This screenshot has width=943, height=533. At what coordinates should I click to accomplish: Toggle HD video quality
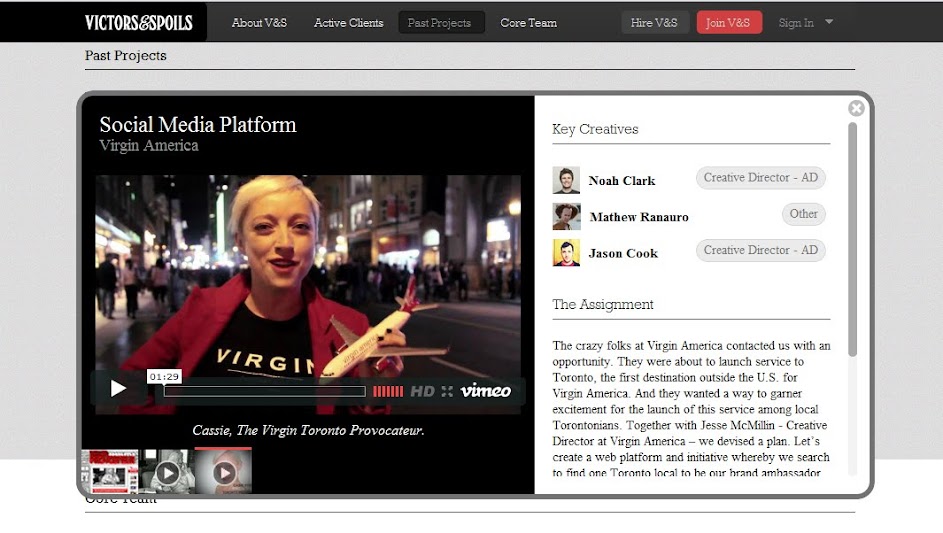point(422,392)
